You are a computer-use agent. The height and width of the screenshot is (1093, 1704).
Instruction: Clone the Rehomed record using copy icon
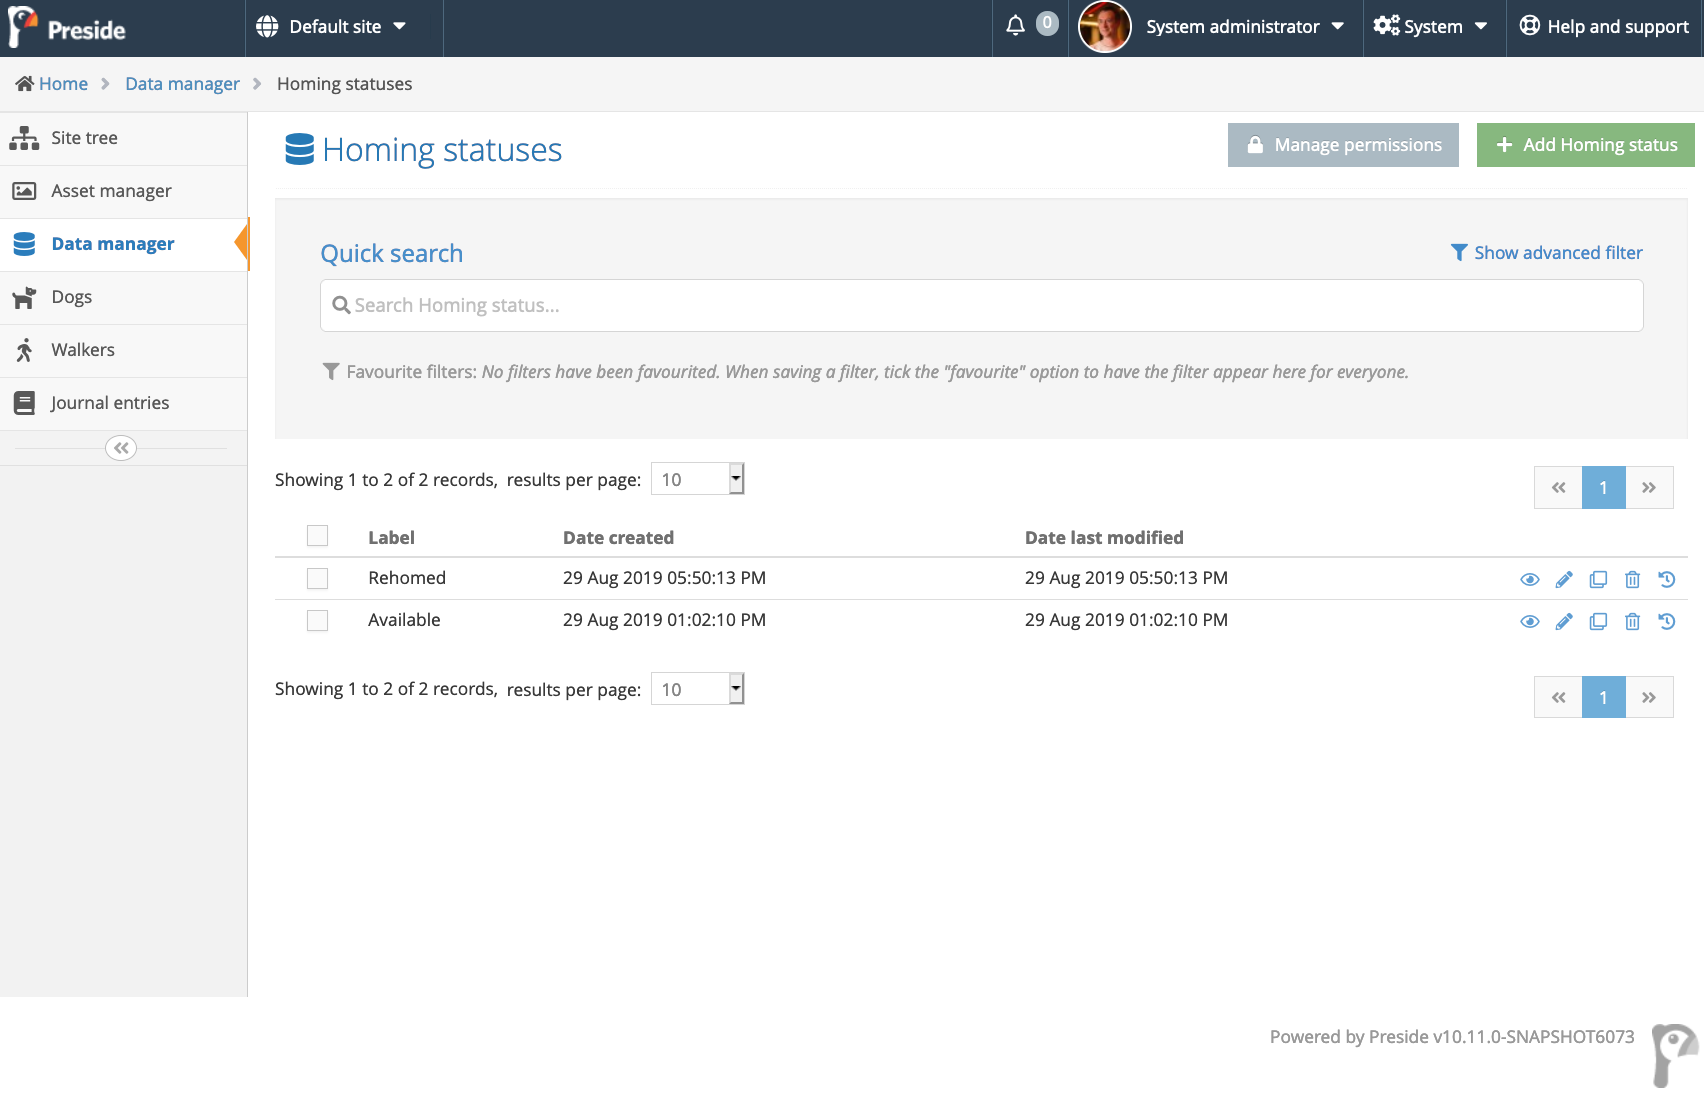[x=1598, y=580]
